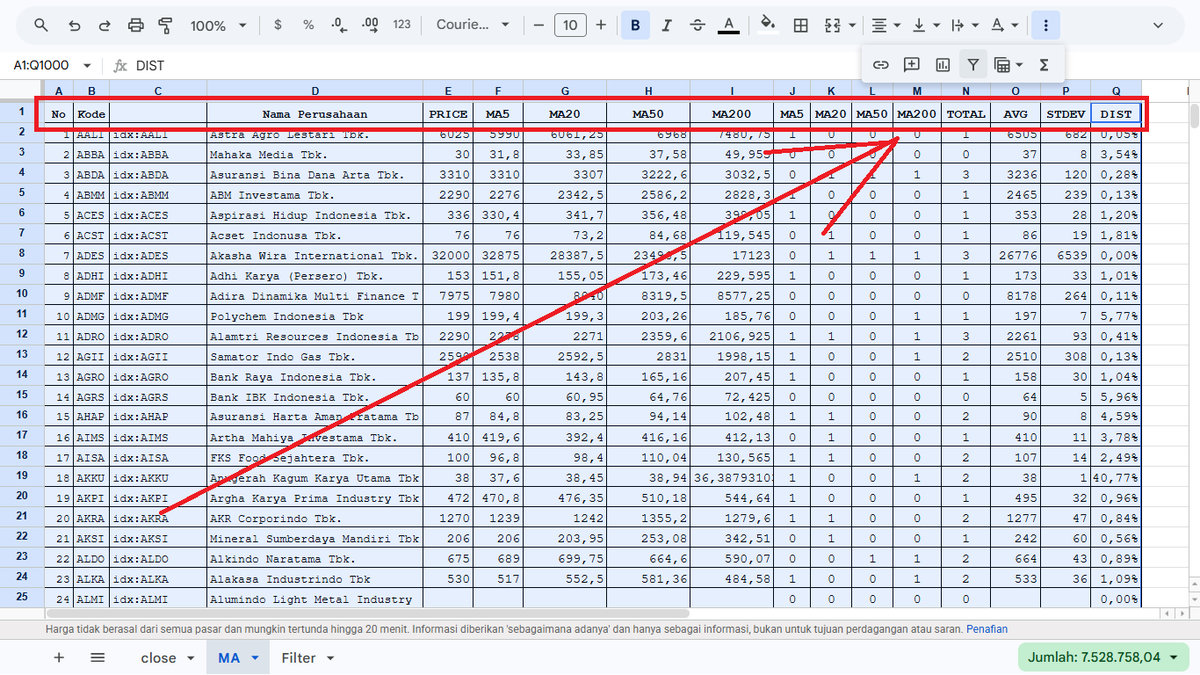Toggle the Create a filter funnel
This screenshot has width=1200, height=675.
pyautogui.click(x=973, y=65)
